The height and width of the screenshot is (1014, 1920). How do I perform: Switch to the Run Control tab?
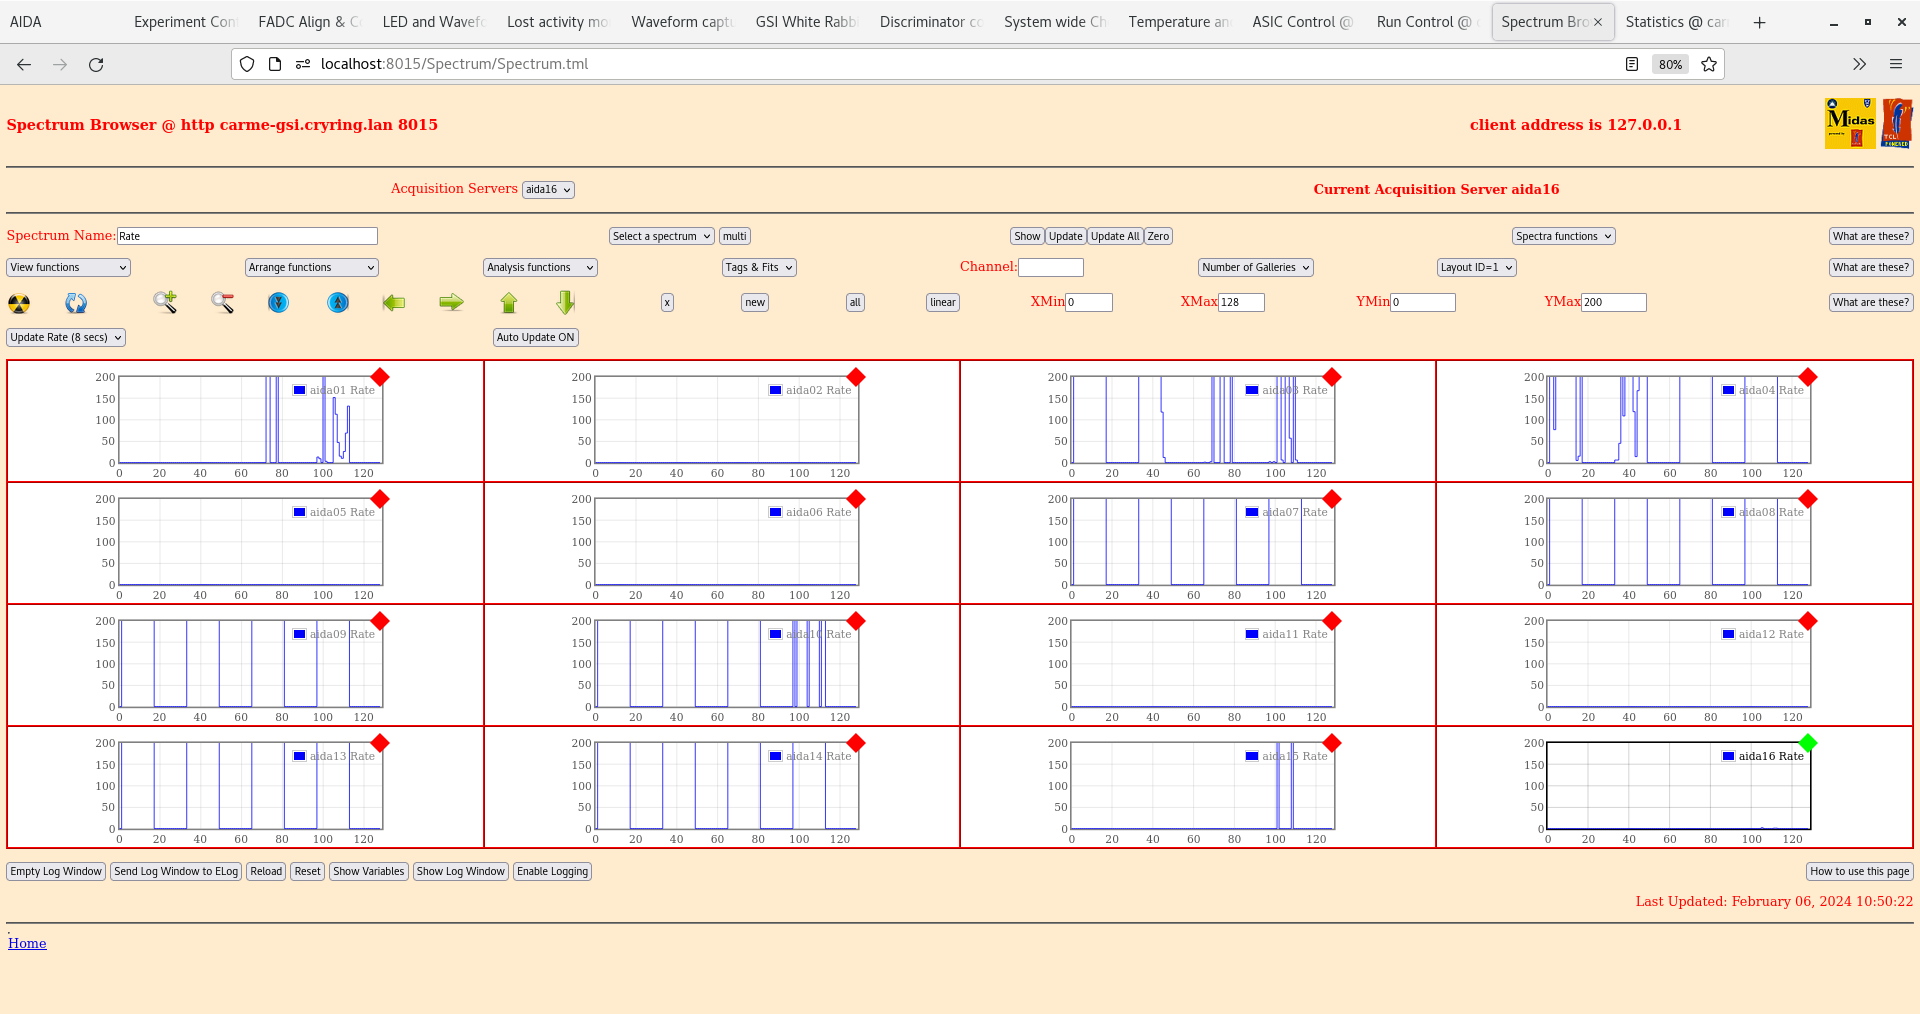1427,22
